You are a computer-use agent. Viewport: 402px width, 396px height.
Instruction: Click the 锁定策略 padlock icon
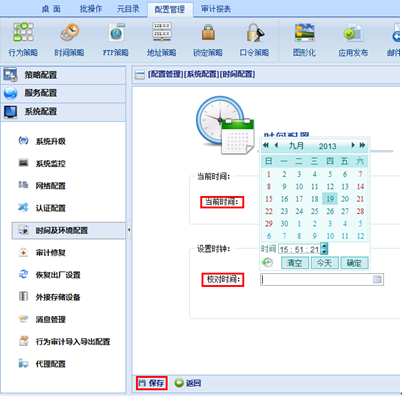[x=208, y=32]
